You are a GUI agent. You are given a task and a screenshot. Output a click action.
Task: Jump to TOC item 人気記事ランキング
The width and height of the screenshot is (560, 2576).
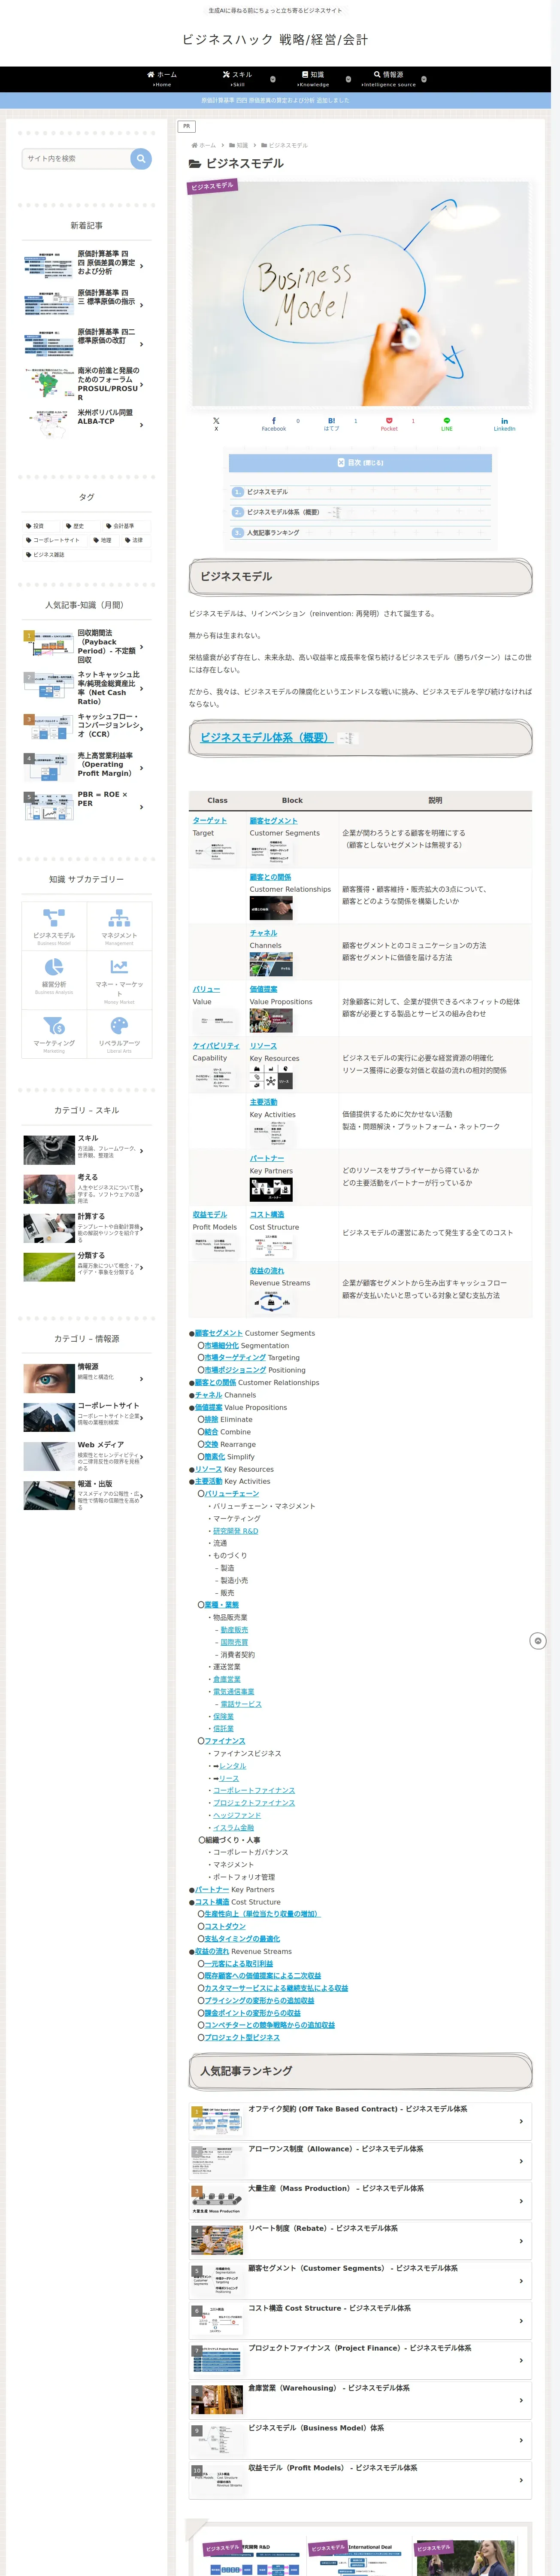click(x=273, y=532)
